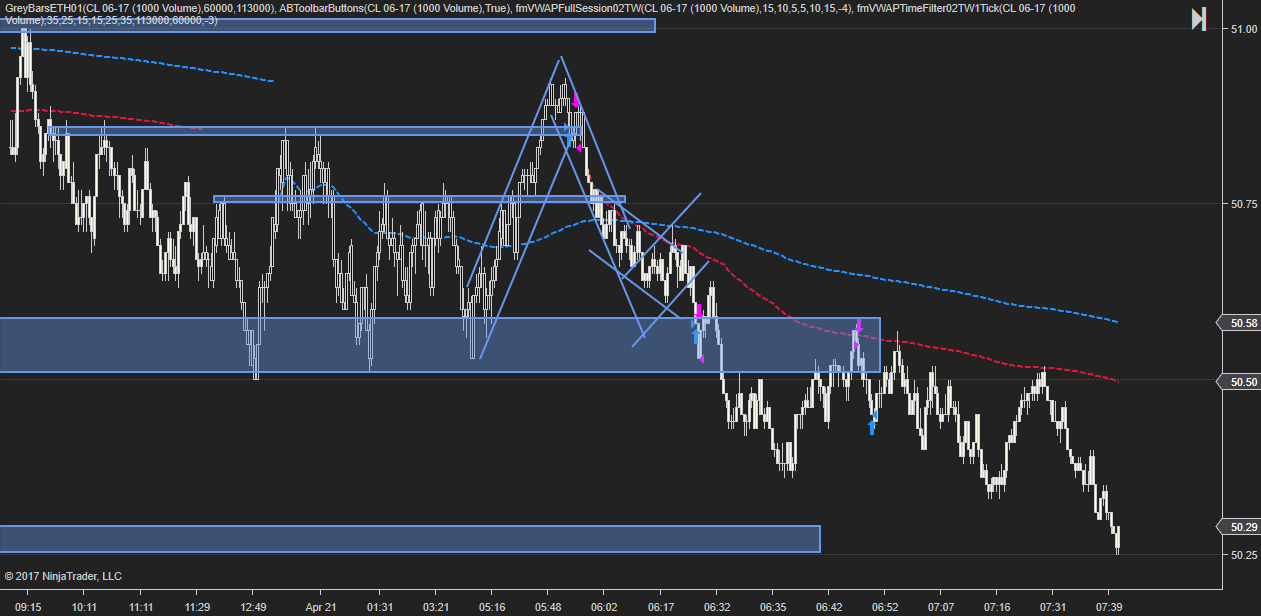Click the 03:21 time axis label
The width and height of the screenshot is (1261, 616).
436,607
